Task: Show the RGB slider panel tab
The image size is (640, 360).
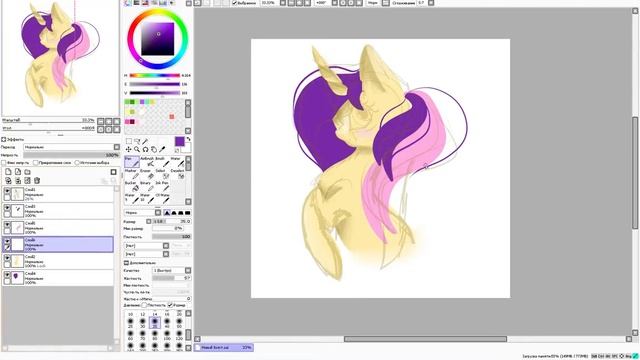Action: click(x=136, y=2)
